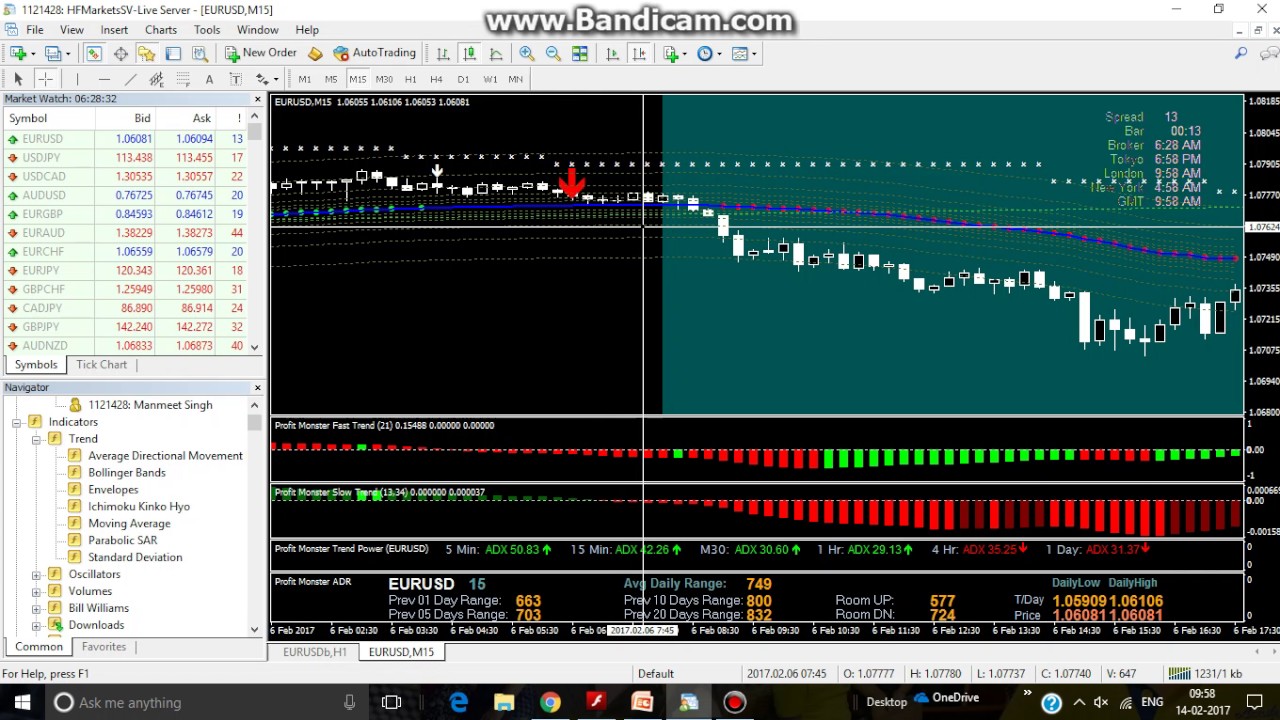Toggle AutoTrading on or off
Viewport: 1280px width, 720px height.
(374, 53)
